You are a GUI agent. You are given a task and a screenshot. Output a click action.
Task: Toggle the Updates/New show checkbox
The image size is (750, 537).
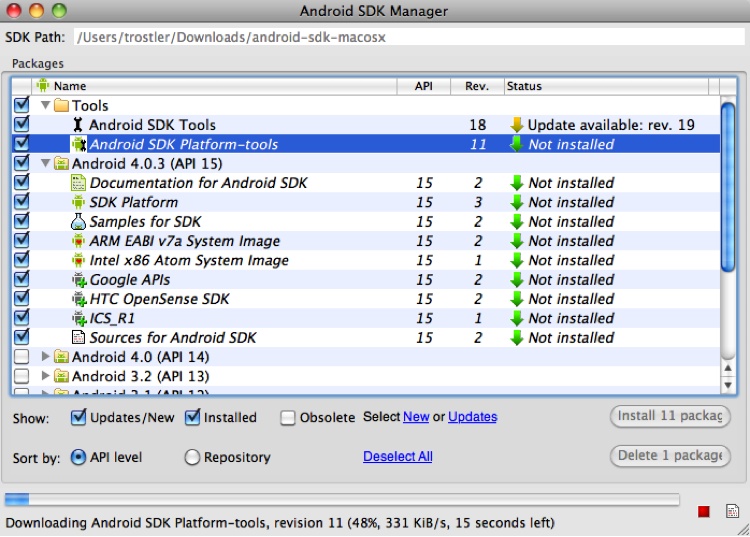coord(78,417)
